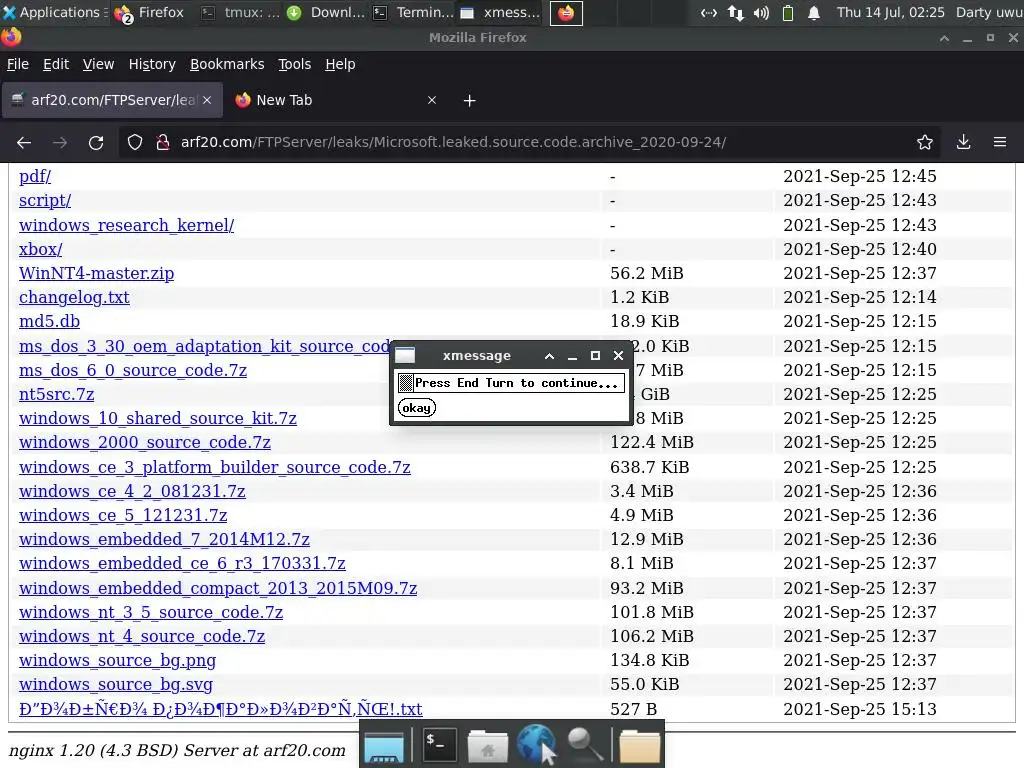The image size is (1024, 768).
Task: Switch to tmux window in taskbar
Action: click(x=240, y=12)
